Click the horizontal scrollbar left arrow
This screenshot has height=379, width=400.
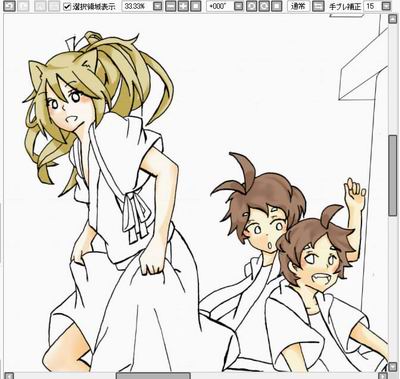tap(9, 376)
